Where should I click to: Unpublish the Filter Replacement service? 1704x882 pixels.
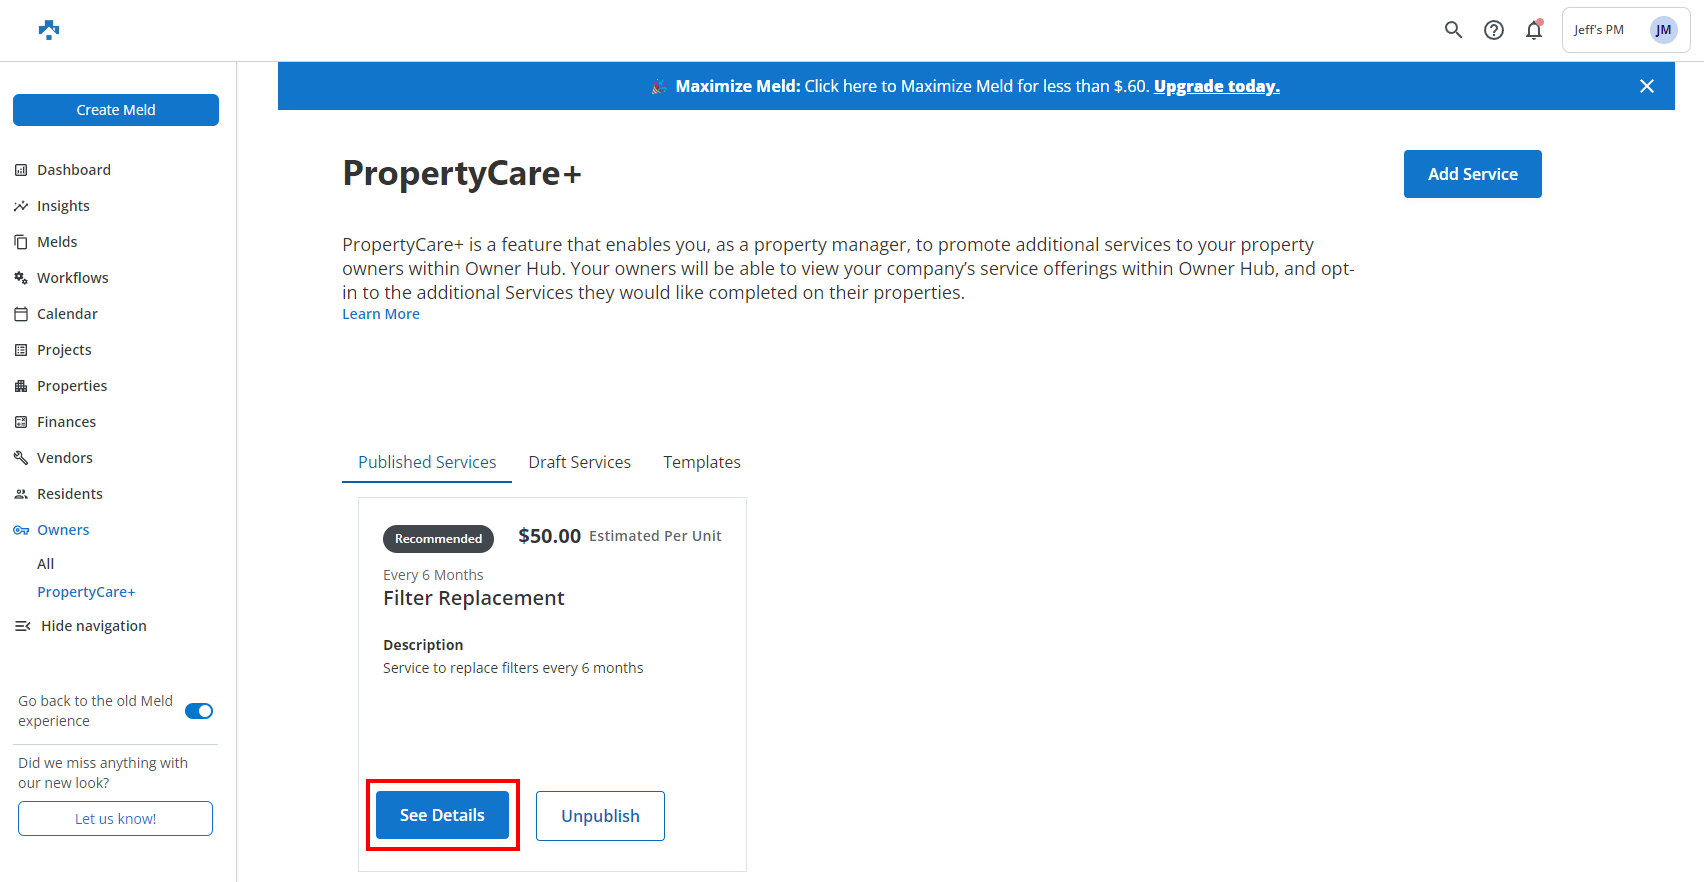tap(600, 816)
